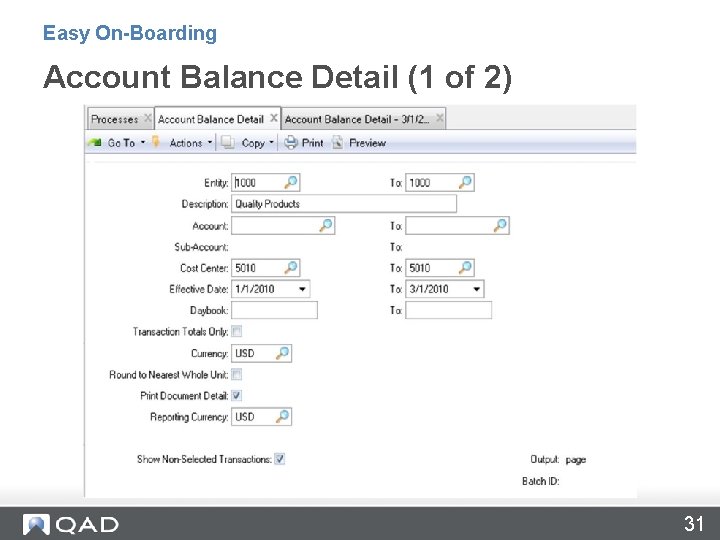Screen dimensions: 720x540
Task: Open lookup for Entity from field
Action: pyautogui.click(x=291, y=182)
